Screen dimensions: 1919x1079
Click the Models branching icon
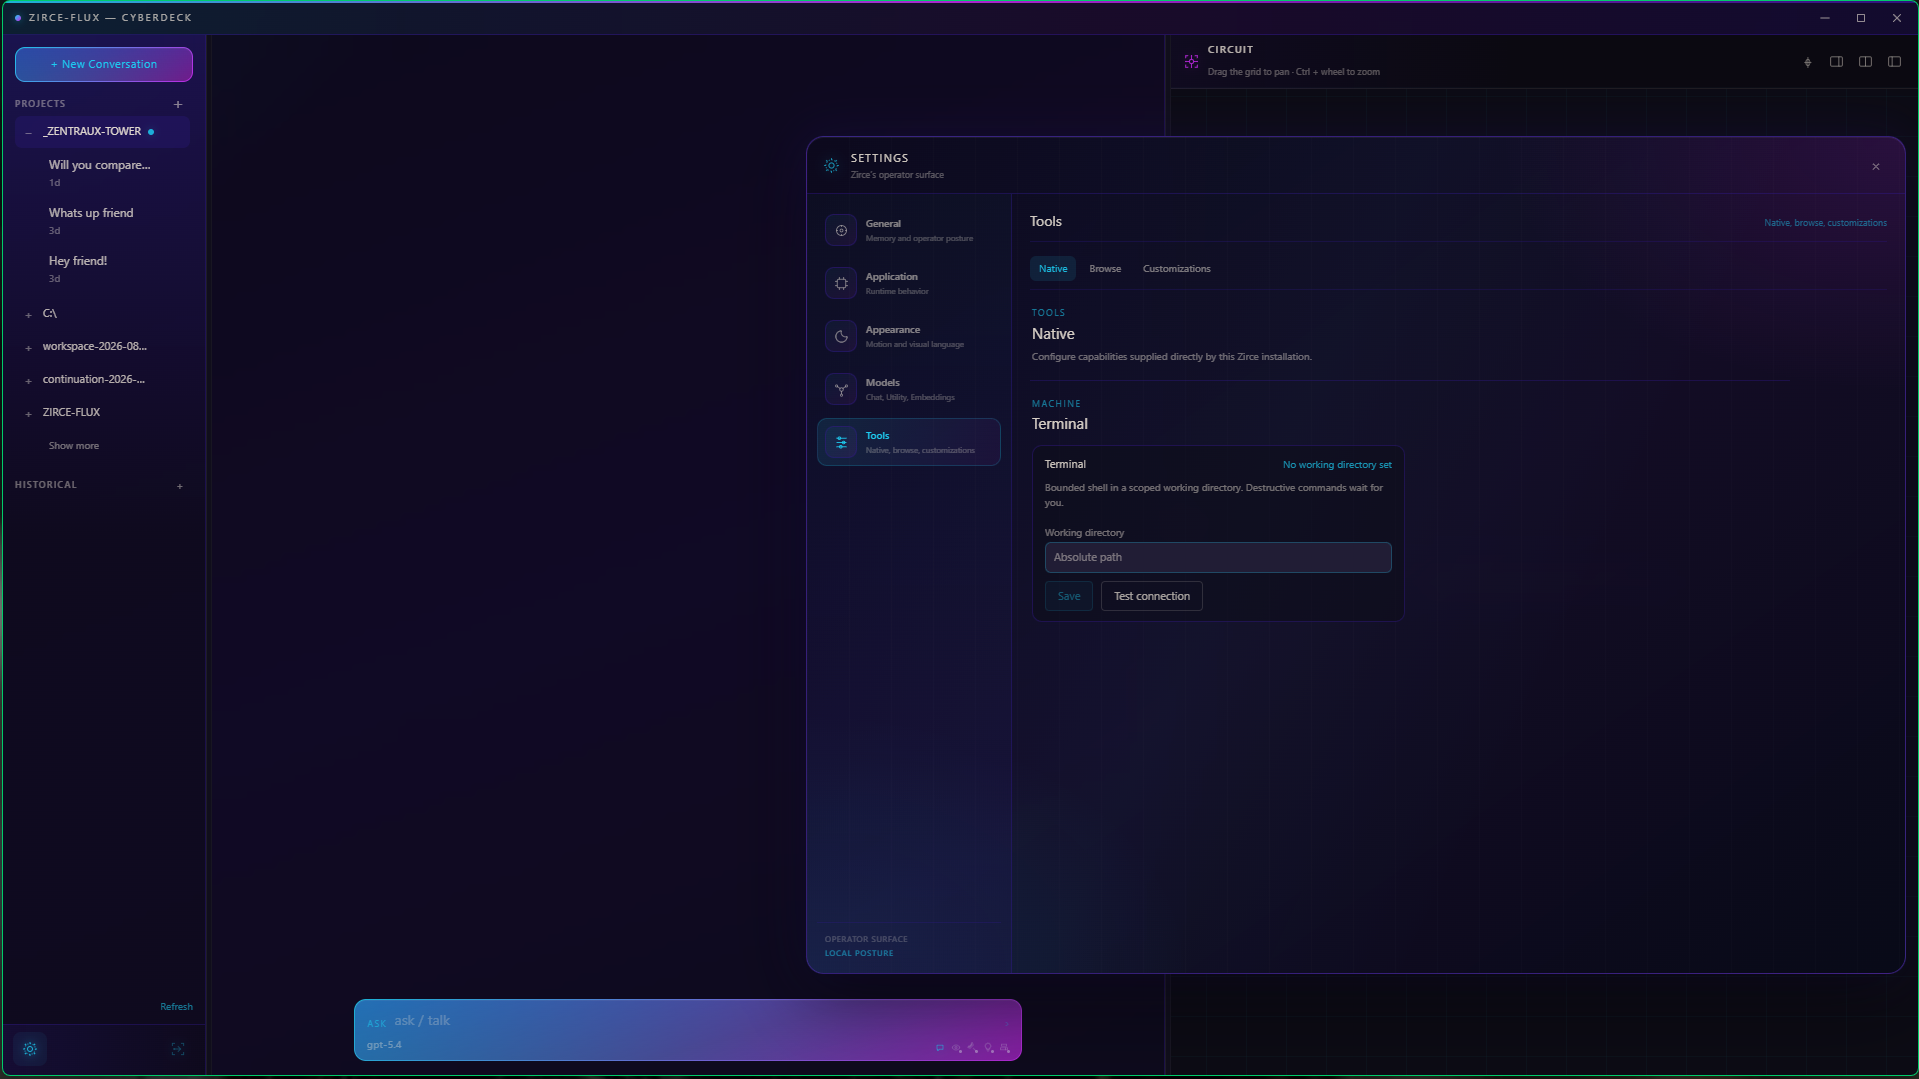point(841,389)
